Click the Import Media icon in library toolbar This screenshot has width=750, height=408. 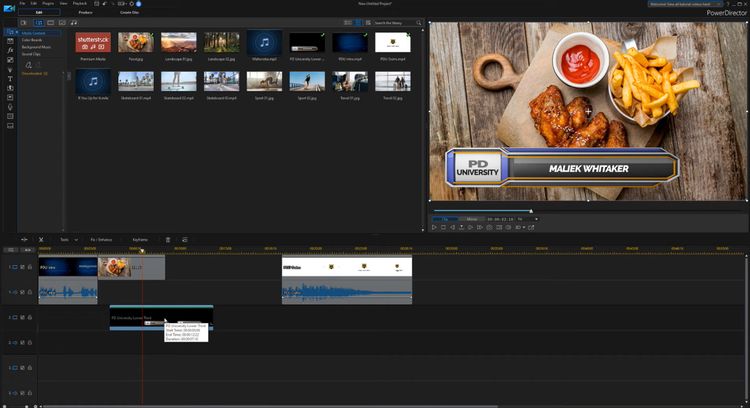23,22
